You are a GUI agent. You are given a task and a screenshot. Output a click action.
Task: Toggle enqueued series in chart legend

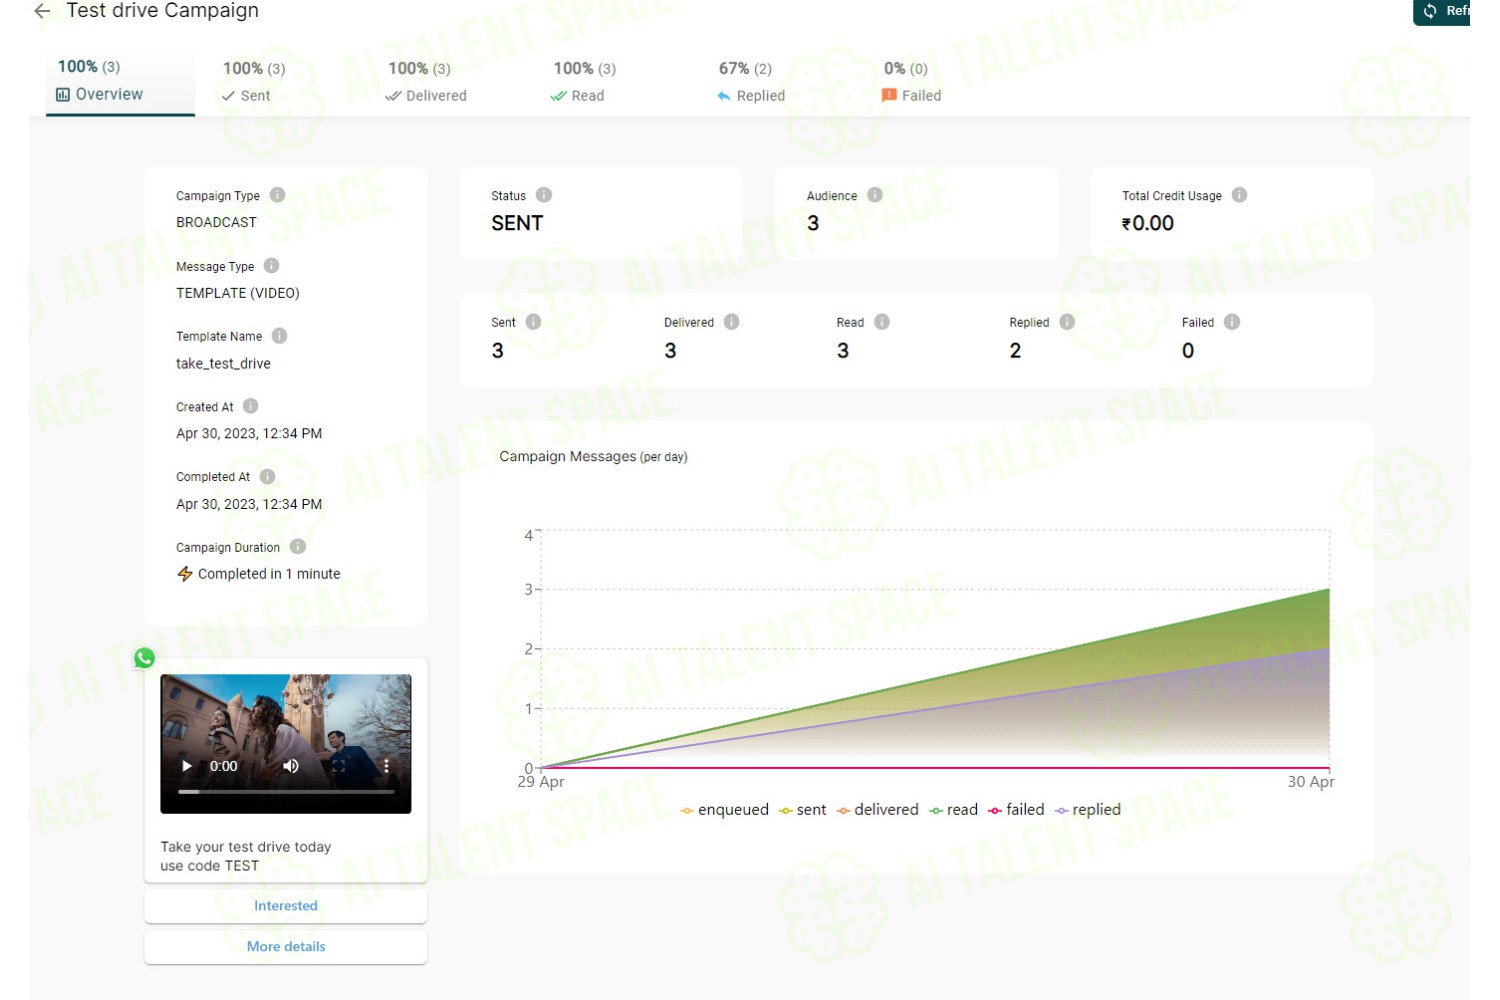(x=725, y=810)
